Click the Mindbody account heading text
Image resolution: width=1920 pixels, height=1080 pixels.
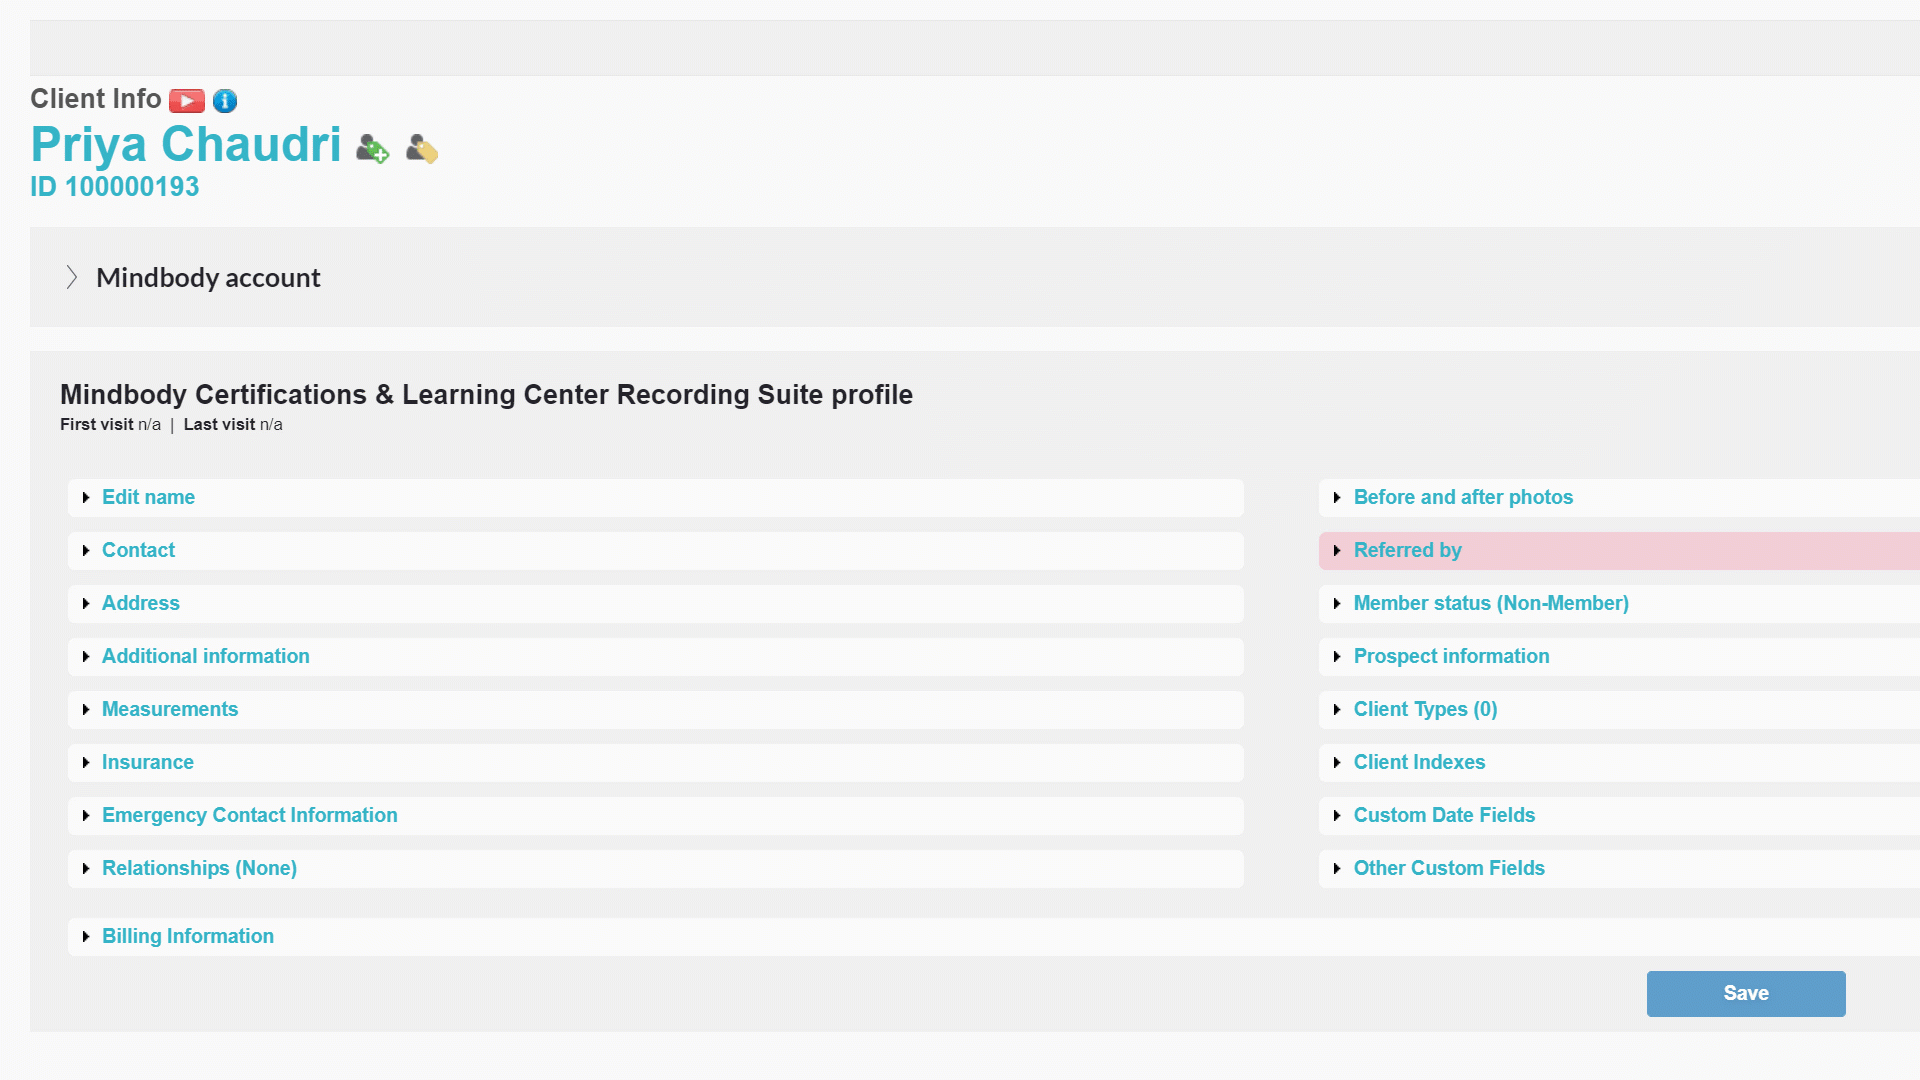click(208, 278)
